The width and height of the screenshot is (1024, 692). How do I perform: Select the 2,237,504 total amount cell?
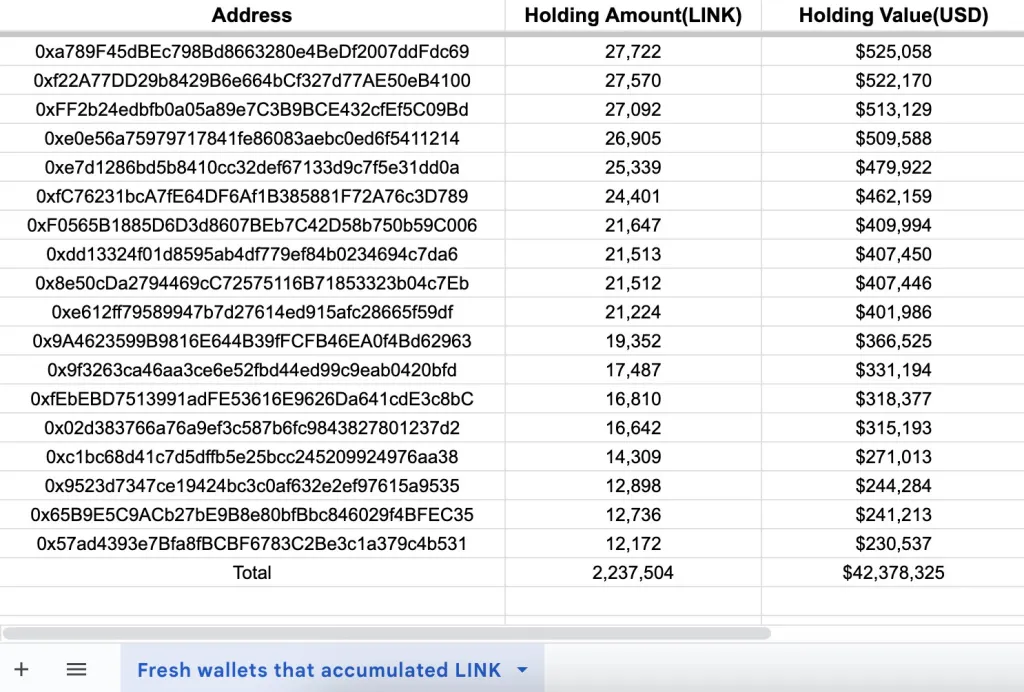634,573
